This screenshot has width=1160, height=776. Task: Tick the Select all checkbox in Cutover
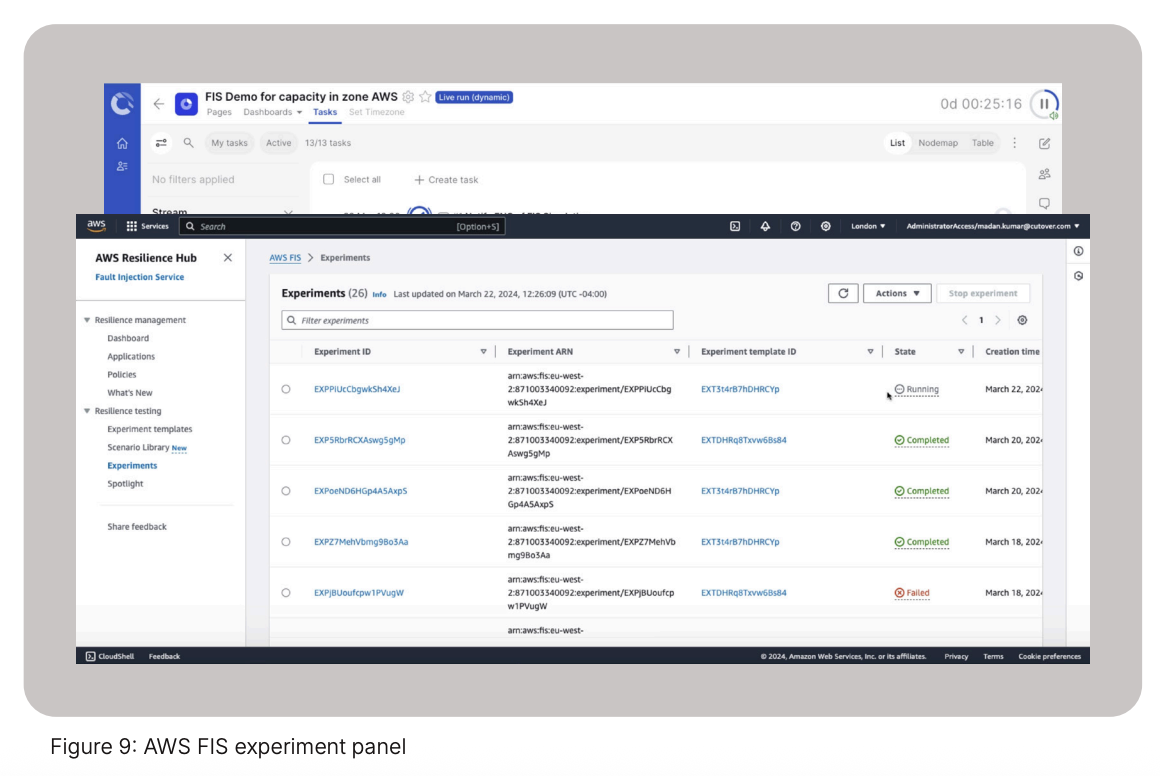(328, 179)
